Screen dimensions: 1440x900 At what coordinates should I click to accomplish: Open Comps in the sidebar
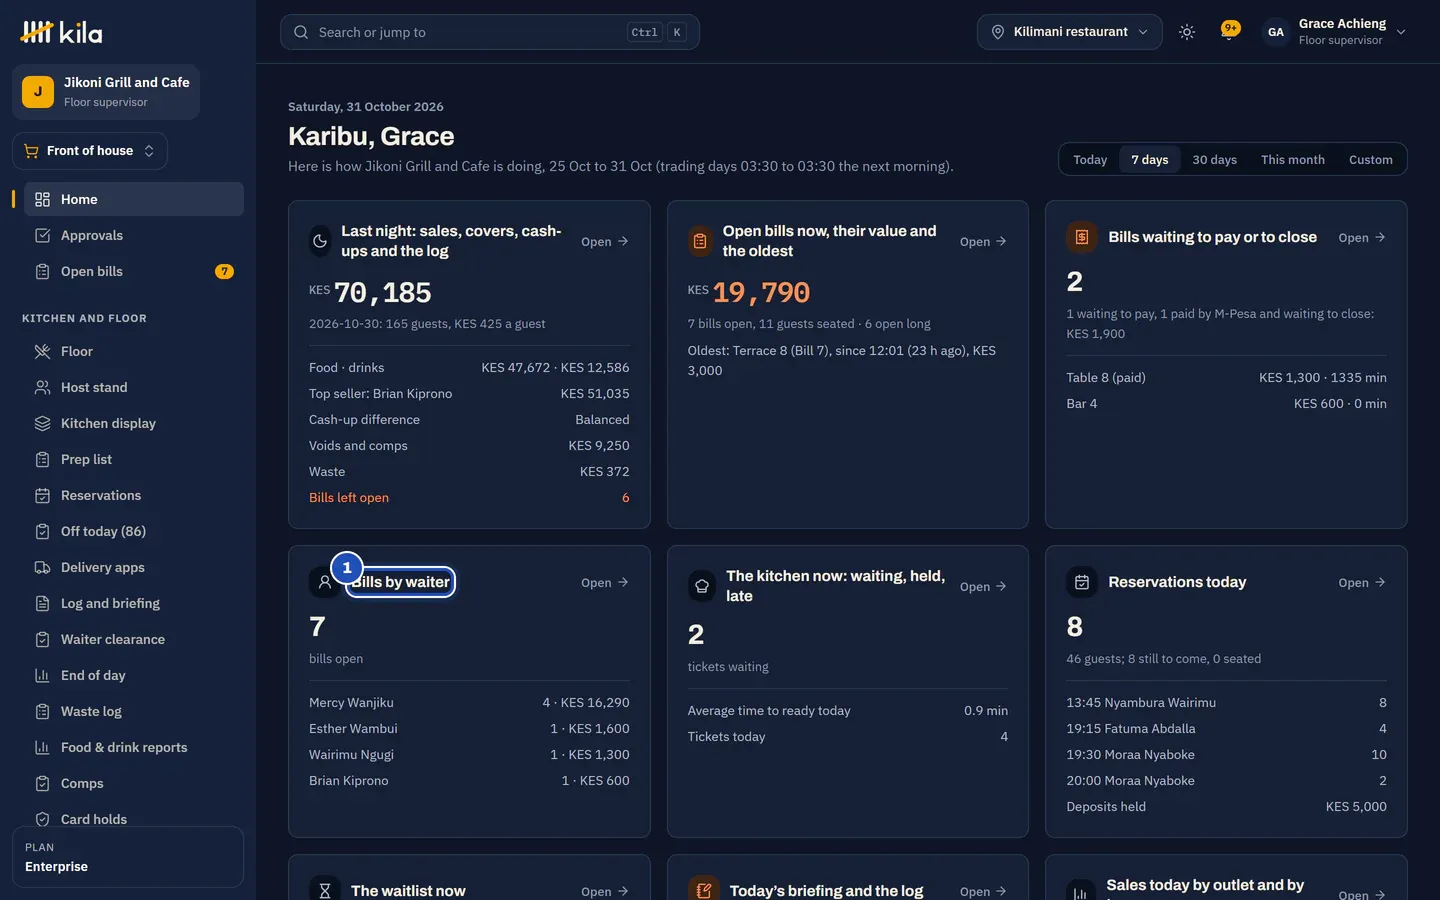pyautogui.click(x=133, y=783)
